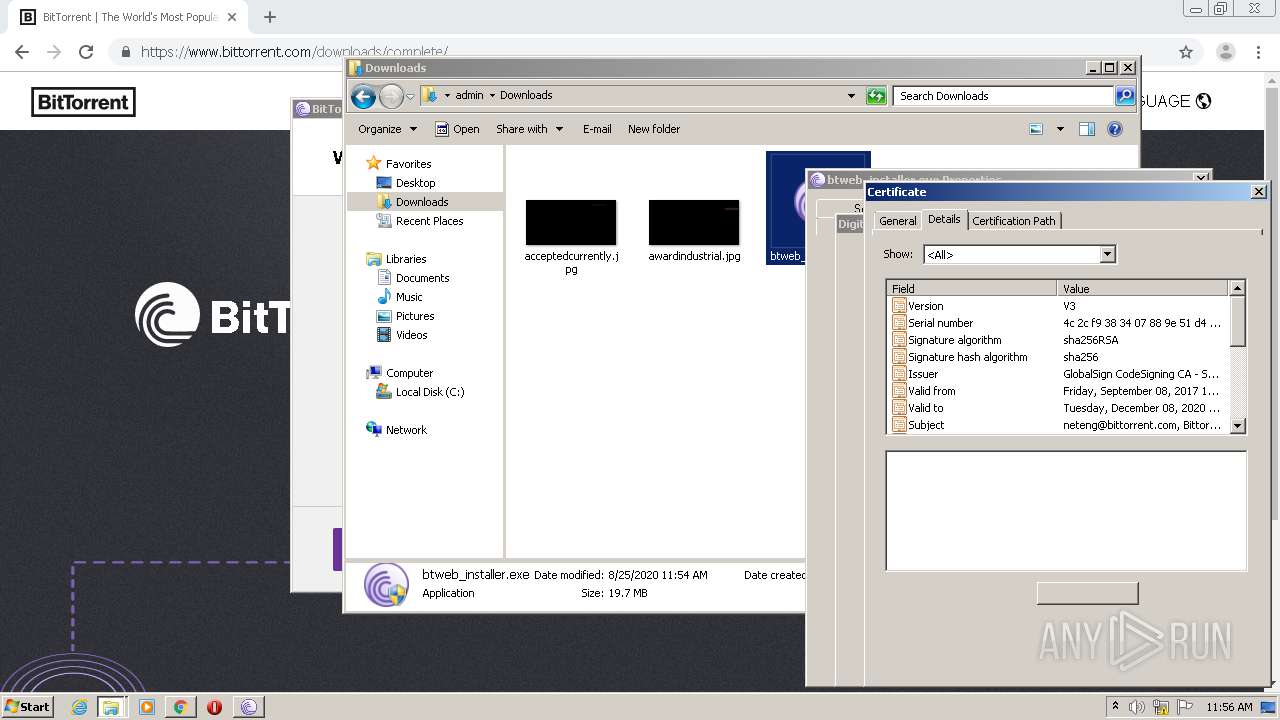Select the acceptedcurrently.jpg thumbnail
The image size is (1280, 720).
[571, 222]
